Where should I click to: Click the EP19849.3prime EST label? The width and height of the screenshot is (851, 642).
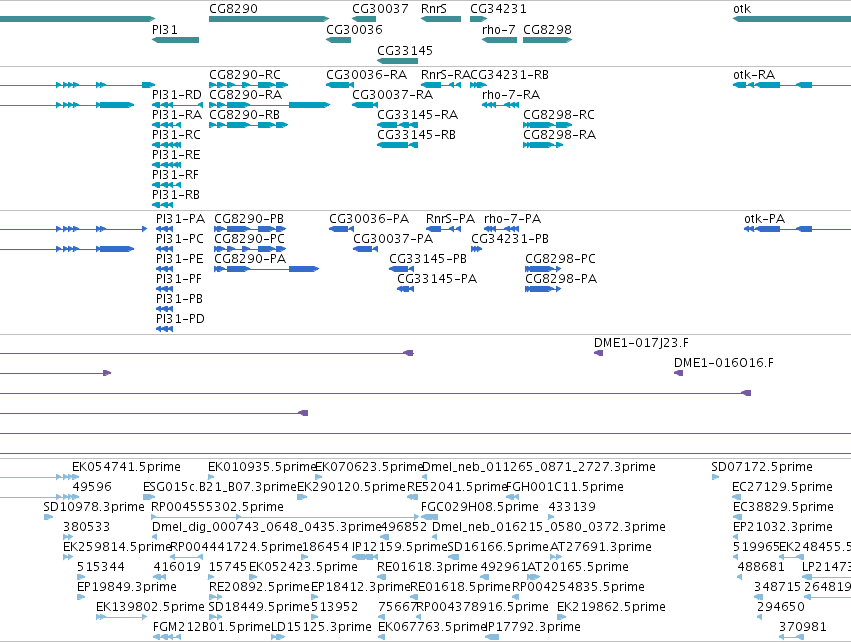(126, 587)
